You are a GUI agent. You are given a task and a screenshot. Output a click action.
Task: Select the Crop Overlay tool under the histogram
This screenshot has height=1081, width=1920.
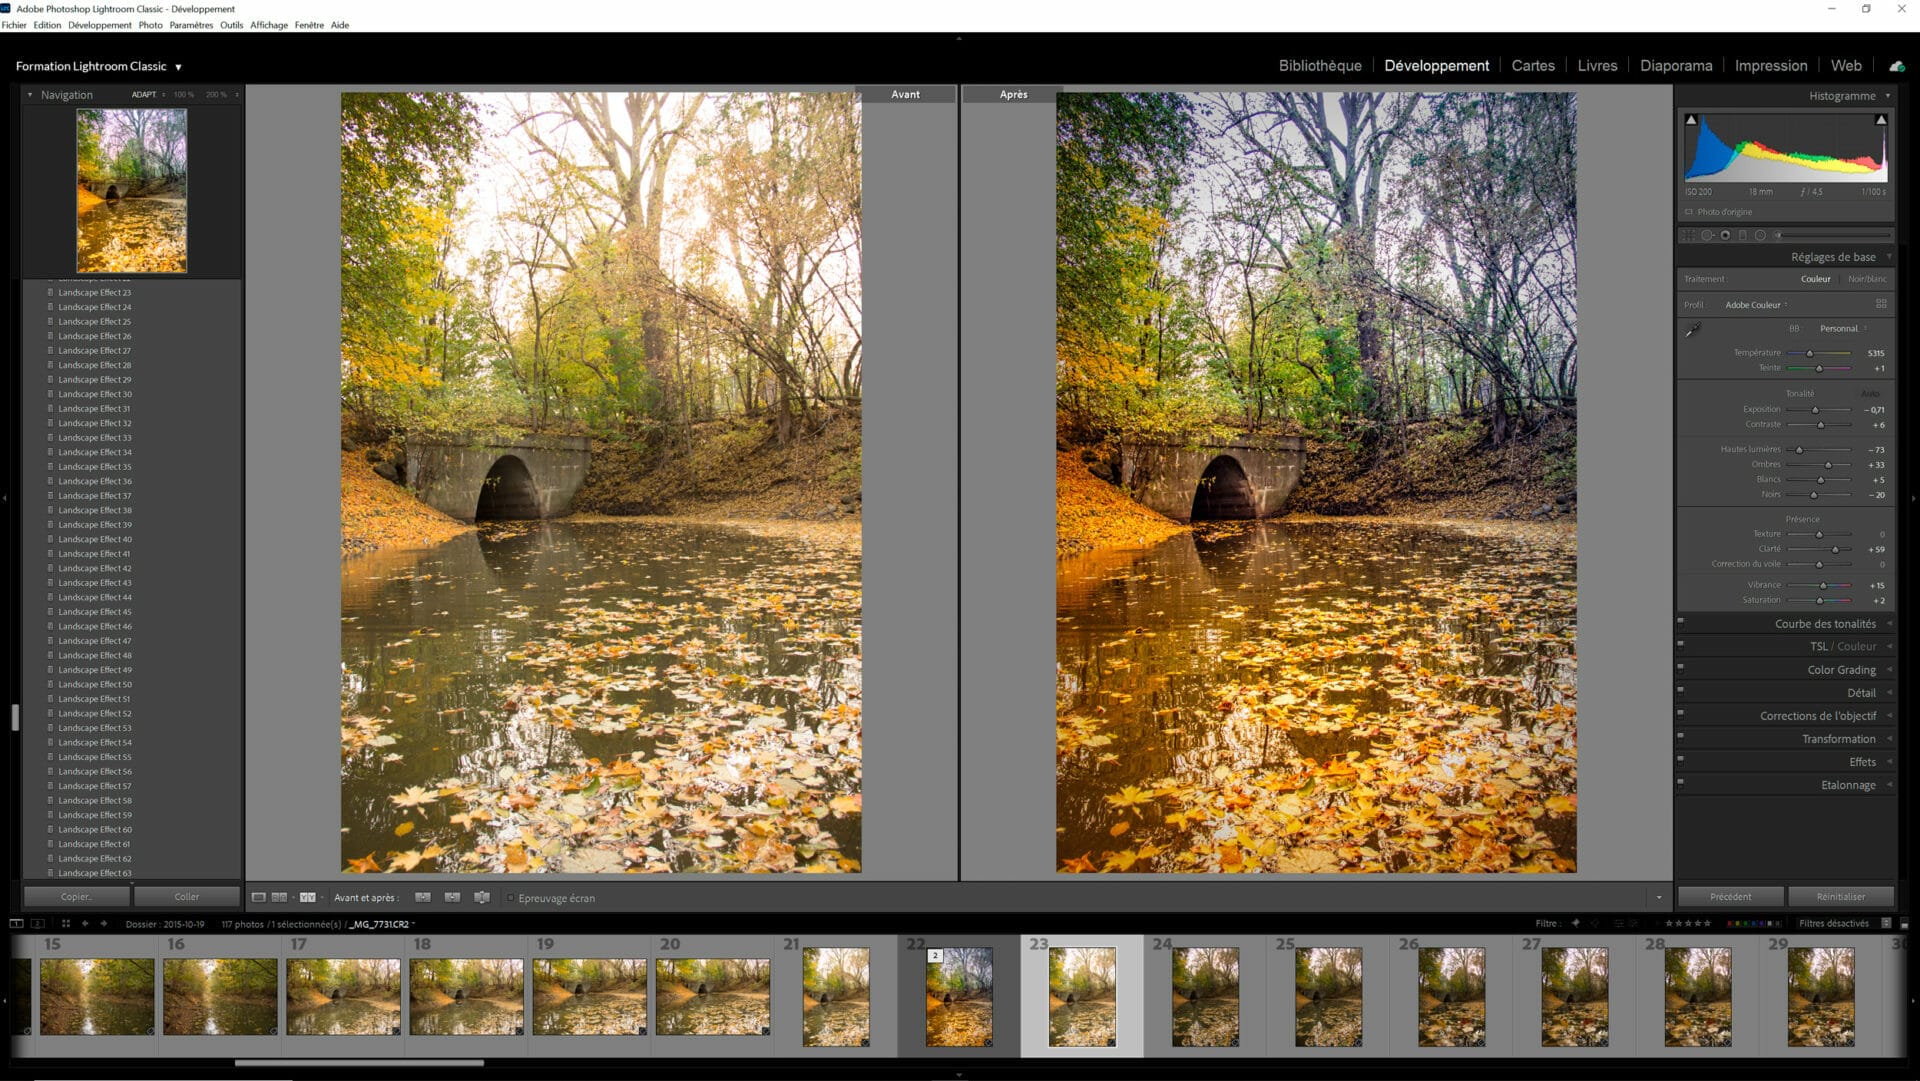click(1686, 235)
